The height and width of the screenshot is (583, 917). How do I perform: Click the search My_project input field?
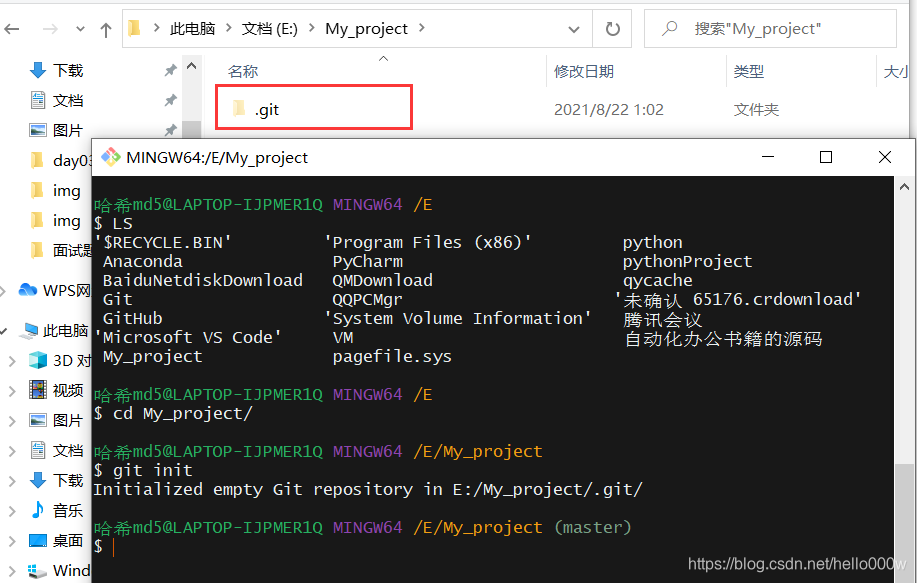pos(770,29)
